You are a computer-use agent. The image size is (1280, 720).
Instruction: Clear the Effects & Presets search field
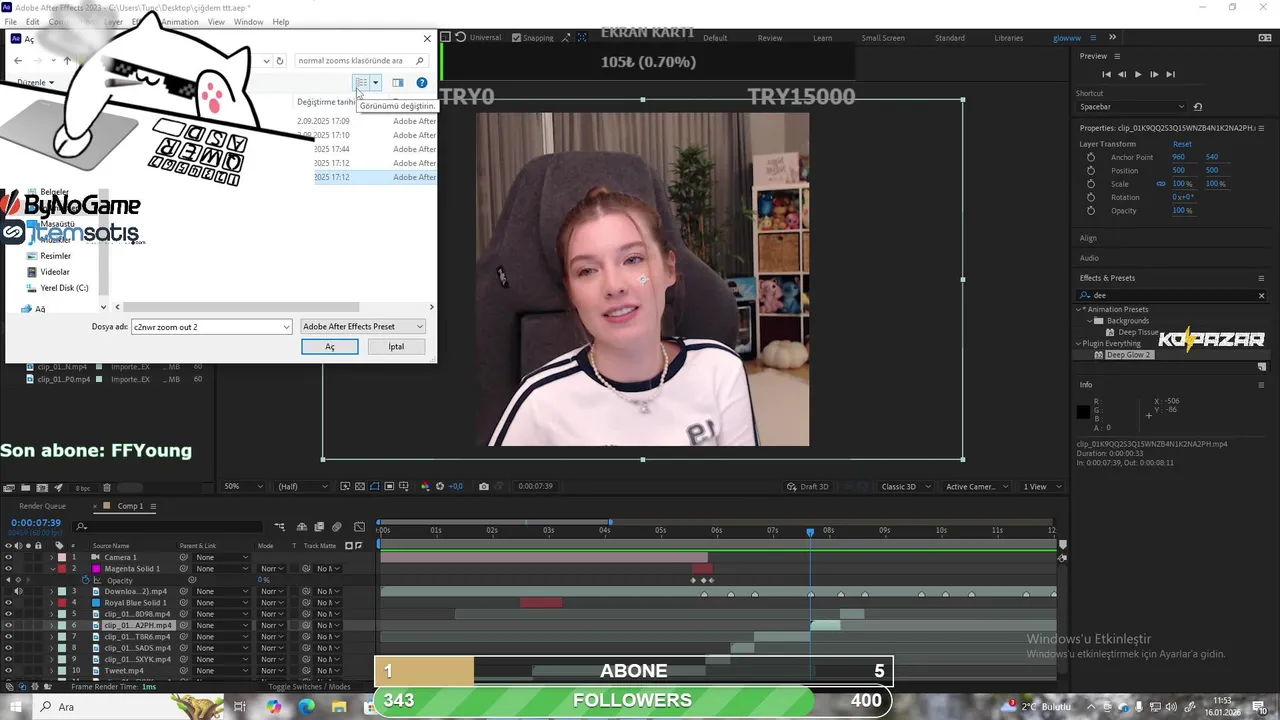point(1261,295)
